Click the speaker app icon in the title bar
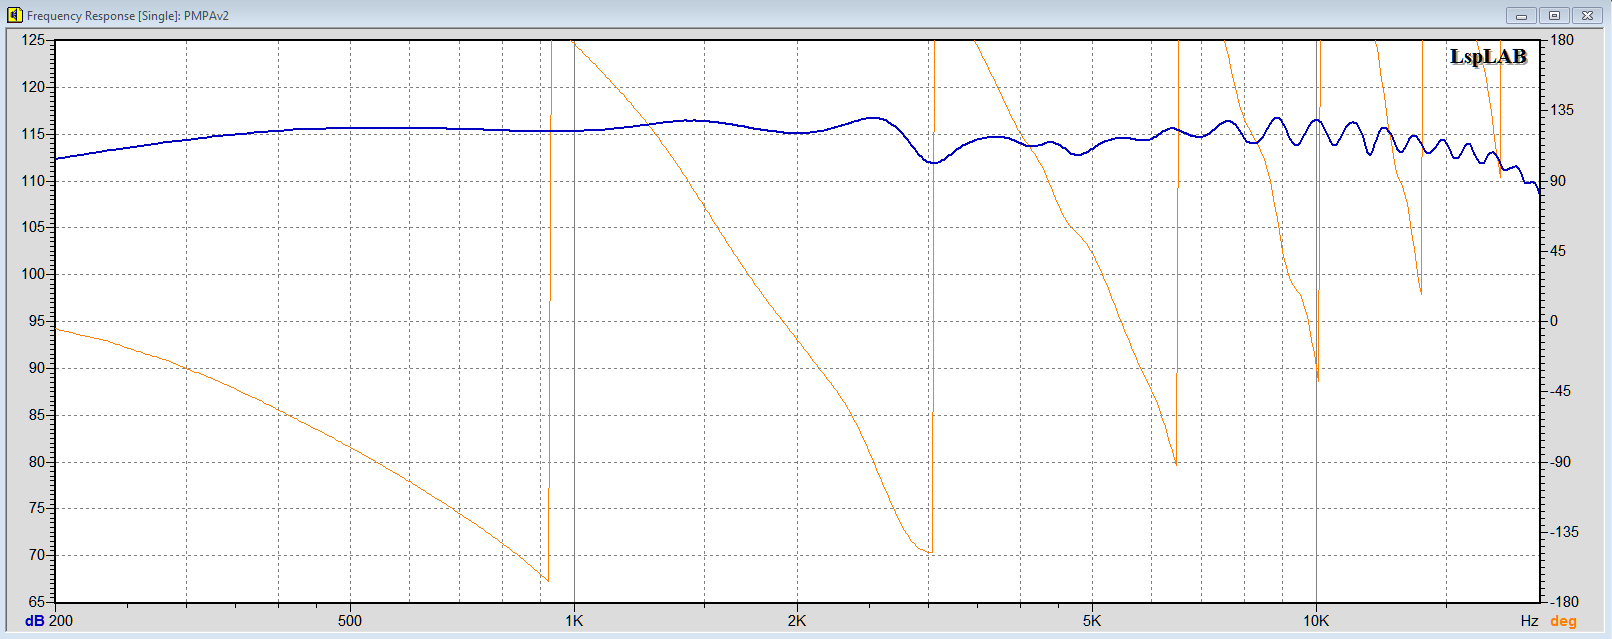This screenshot has height=639, width=1612. tap(14, 15)
